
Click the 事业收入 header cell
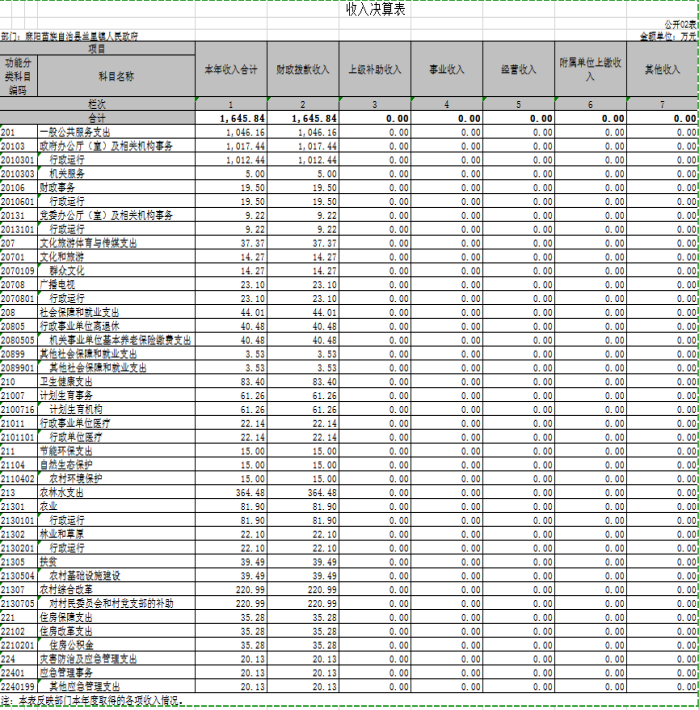(446, 70)
